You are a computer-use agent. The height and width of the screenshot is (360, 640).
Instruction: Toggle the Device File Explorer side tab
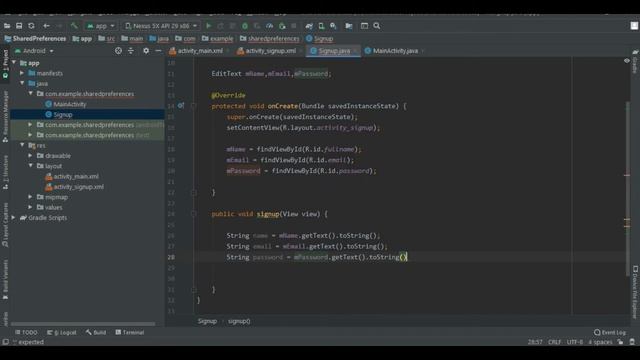[x=635, y=292]
